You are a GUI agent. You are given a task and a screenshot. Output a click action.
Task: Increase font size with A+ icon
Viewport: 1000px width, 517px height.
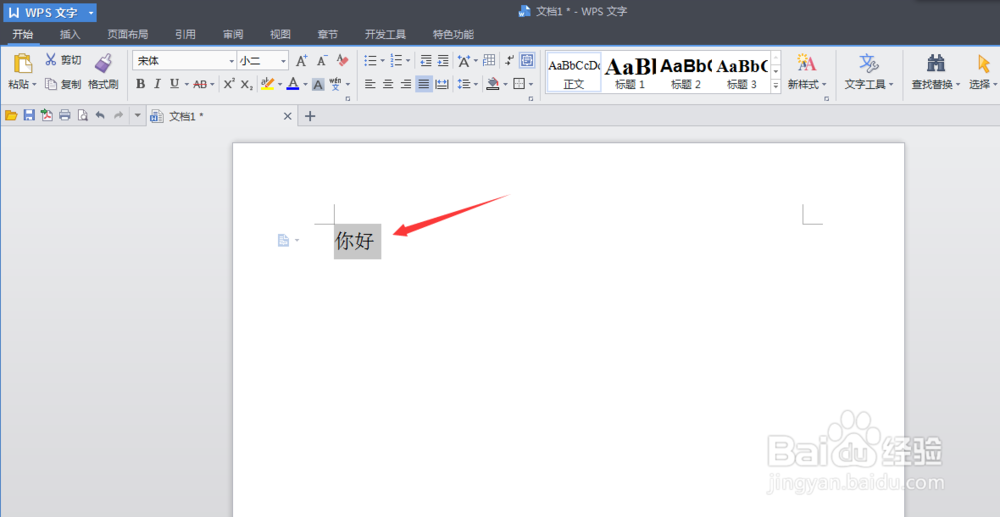(302, 61)
